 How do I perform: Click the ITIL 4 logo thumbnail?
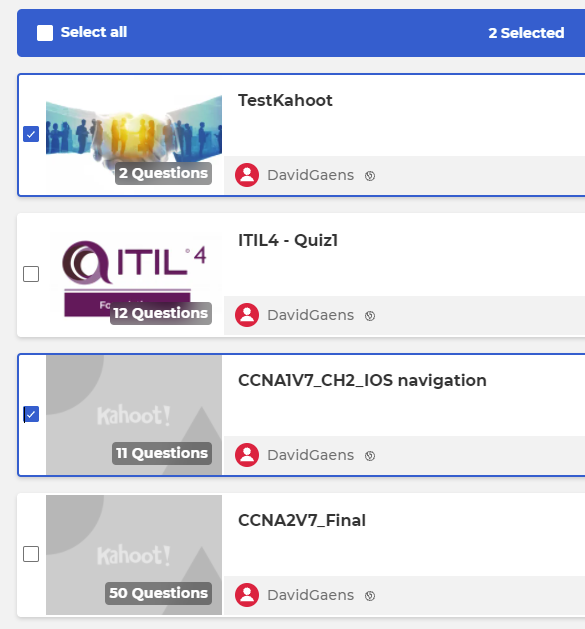[x=134, y=274]
